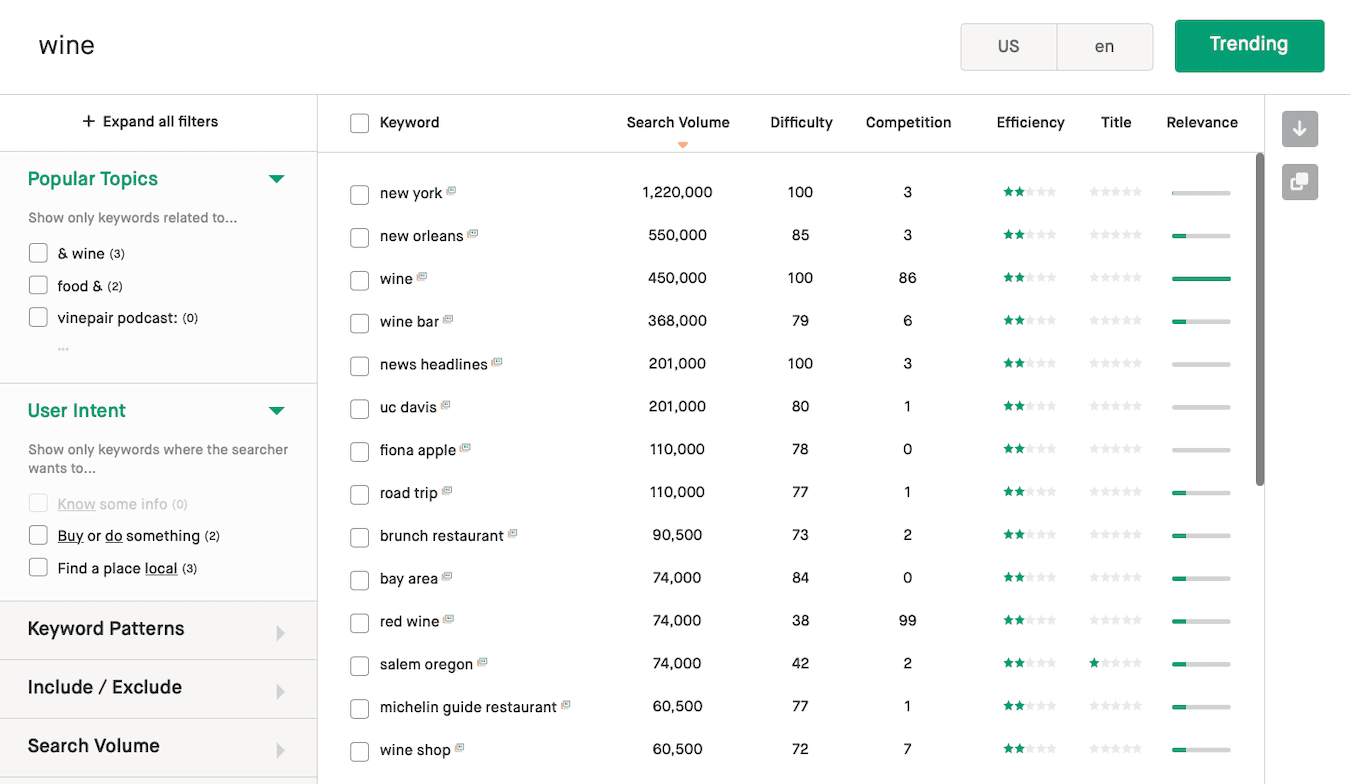The image size is (1350, 784).
Task: Expand the Include / Exclude filter
Action: point(158,689)
